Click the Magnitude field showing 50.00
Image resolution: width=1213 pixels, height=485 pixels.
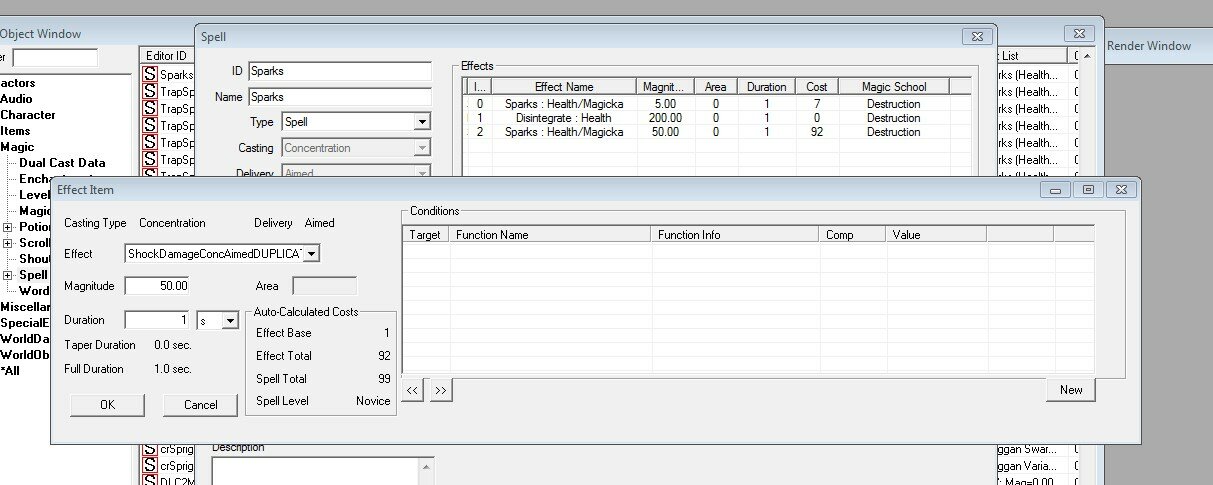pos(158,287)
